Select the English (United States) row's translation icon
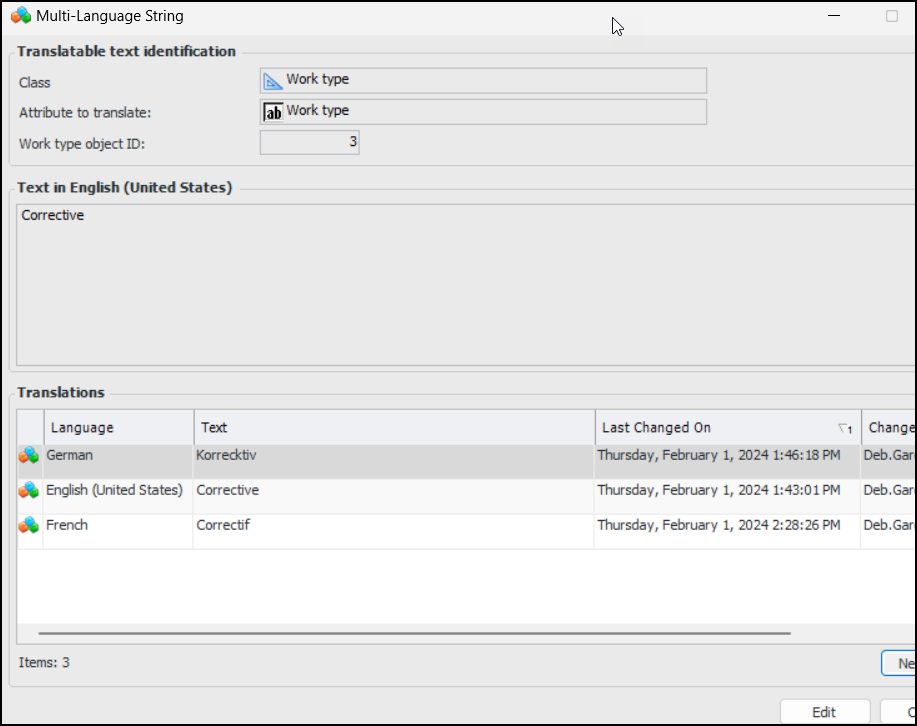This screenshot has height=726, width=917. 29,490
